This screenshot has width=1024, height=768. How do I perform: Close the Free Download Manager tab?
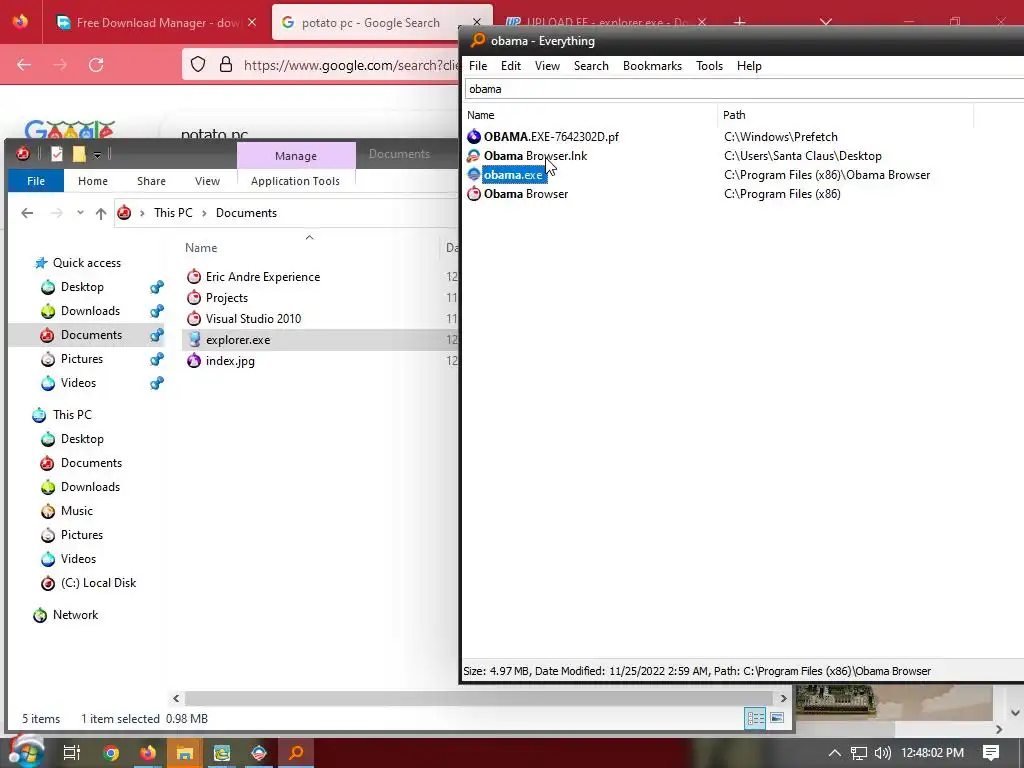click(x=252, y=22)
